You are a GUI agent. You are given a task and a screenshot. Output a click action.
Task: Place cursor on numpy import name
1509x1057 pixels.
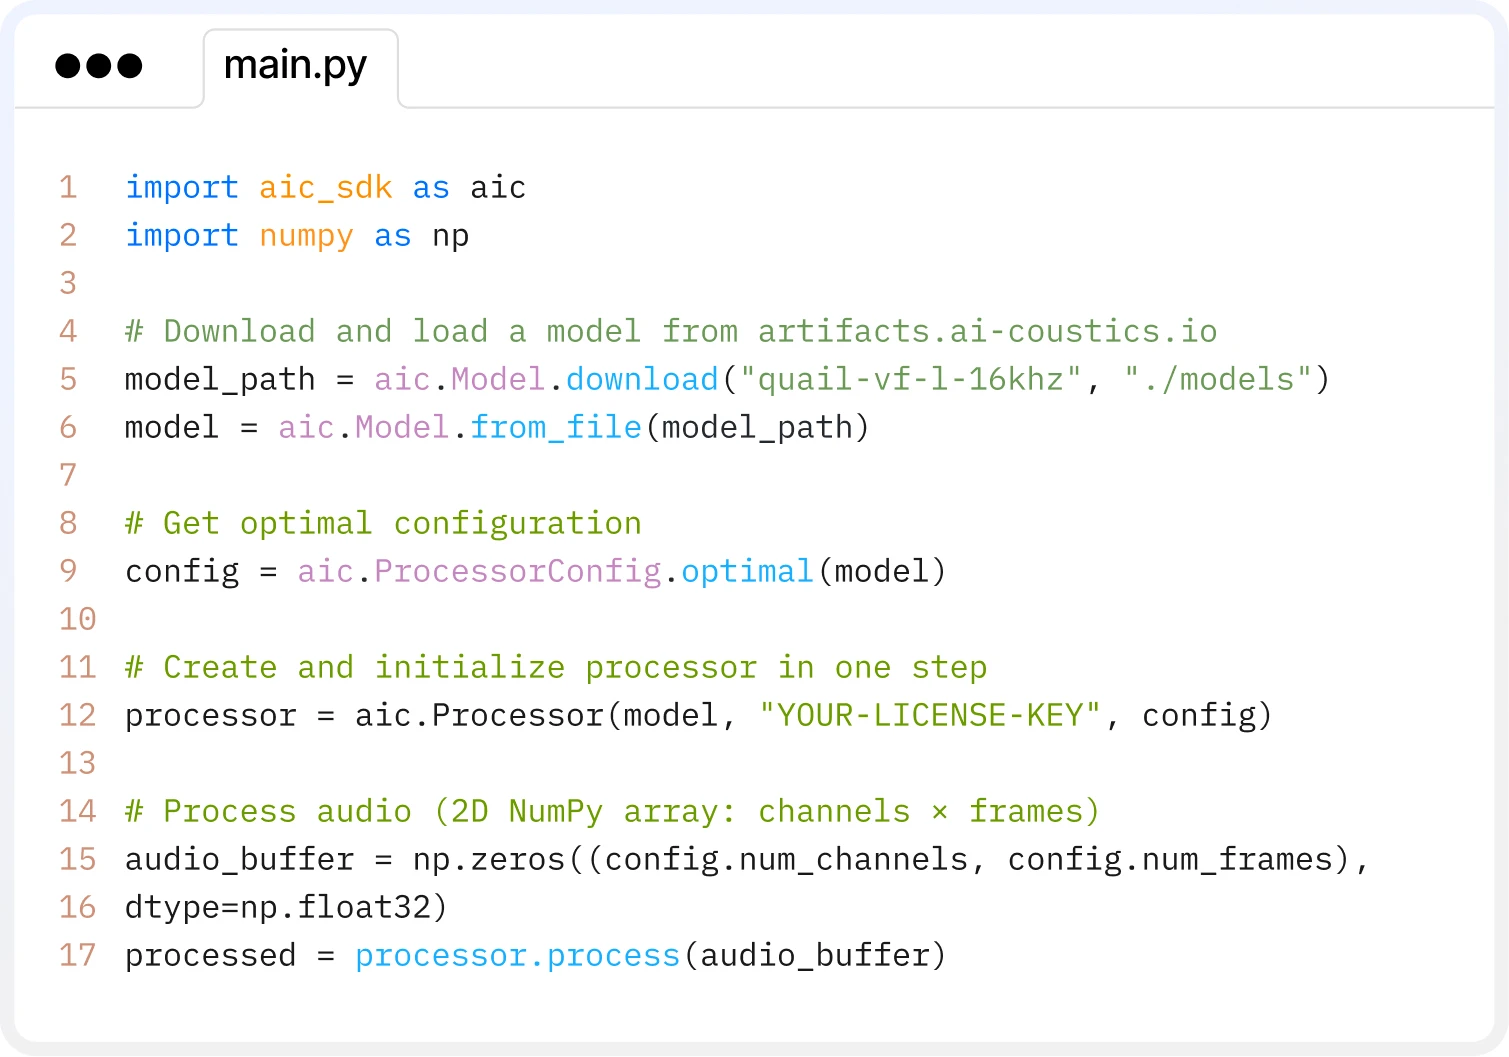306,236
